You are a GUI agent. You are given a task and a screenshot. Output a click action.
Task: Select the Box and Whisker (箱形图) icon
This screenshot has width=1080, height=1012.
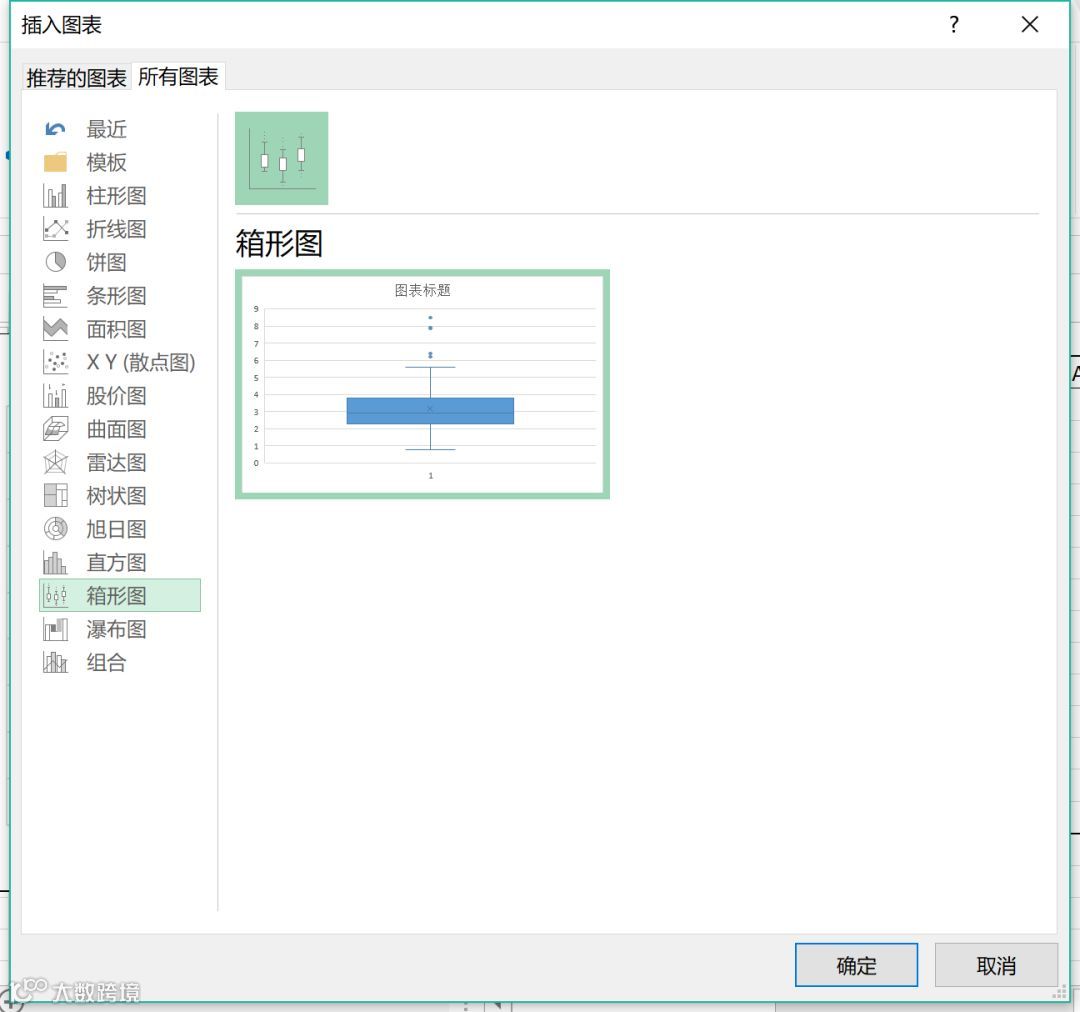(55, 595)
